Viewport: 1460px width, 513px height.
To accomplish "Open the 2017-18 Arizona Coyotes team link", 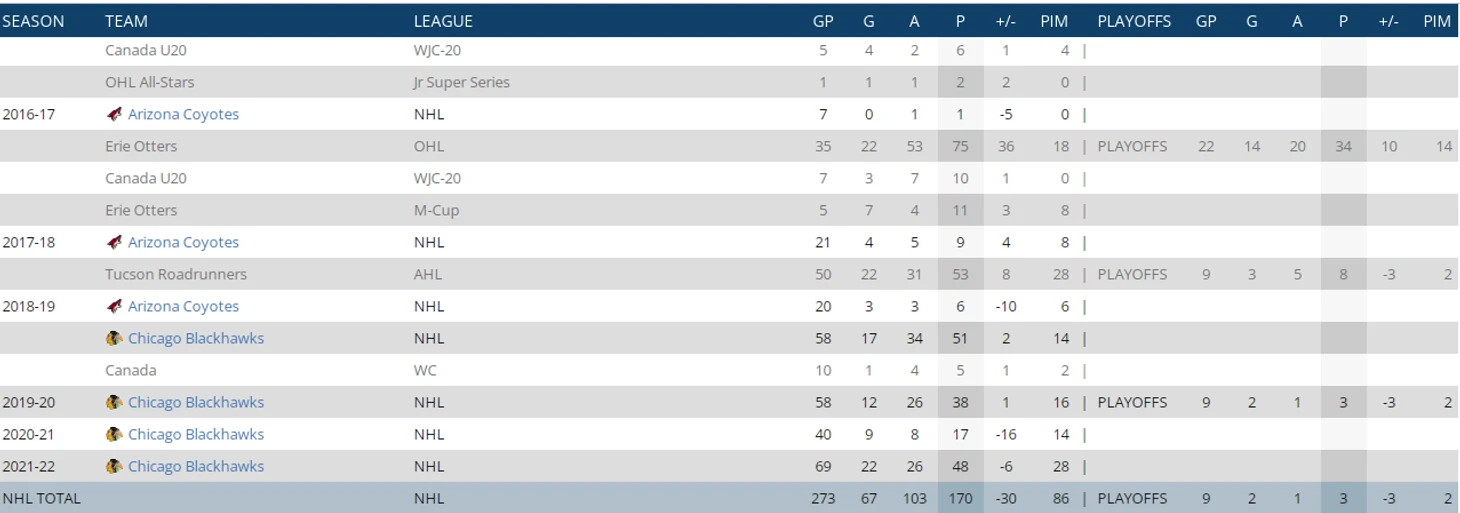I will [x=183, y=242].
